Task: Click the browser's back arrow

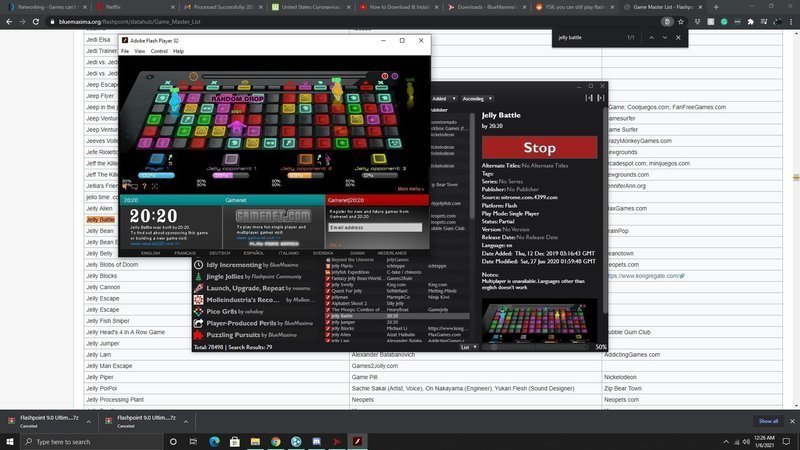Action: (x=9, y=22)
